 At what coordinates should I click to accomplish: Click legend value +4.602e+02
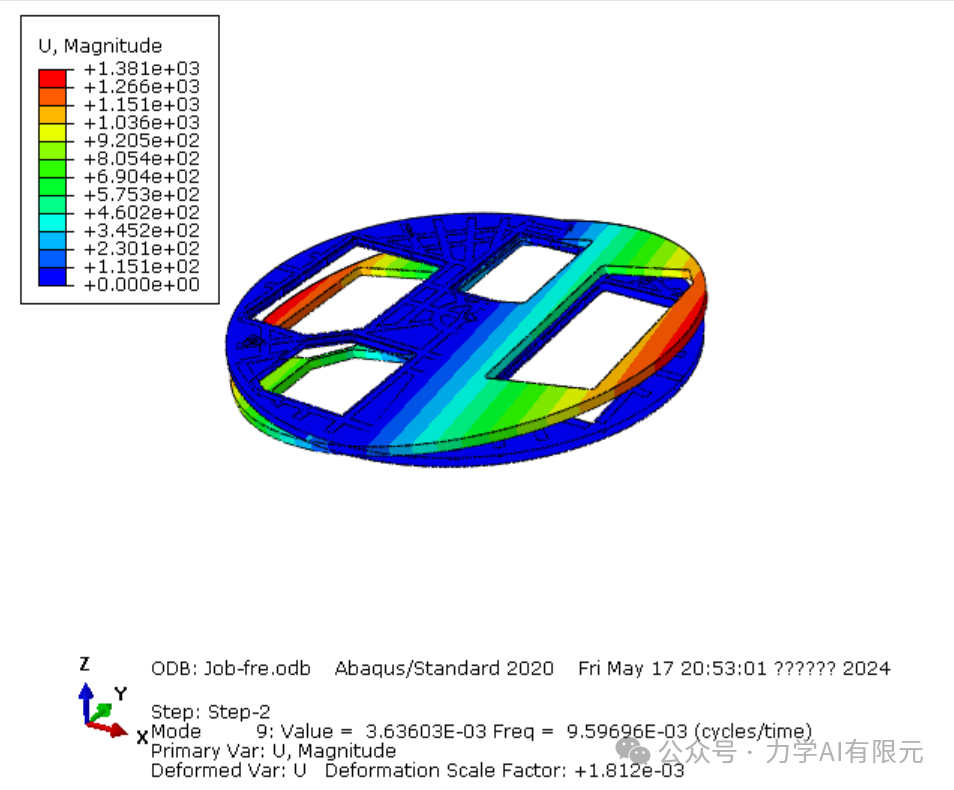(142, 212)
